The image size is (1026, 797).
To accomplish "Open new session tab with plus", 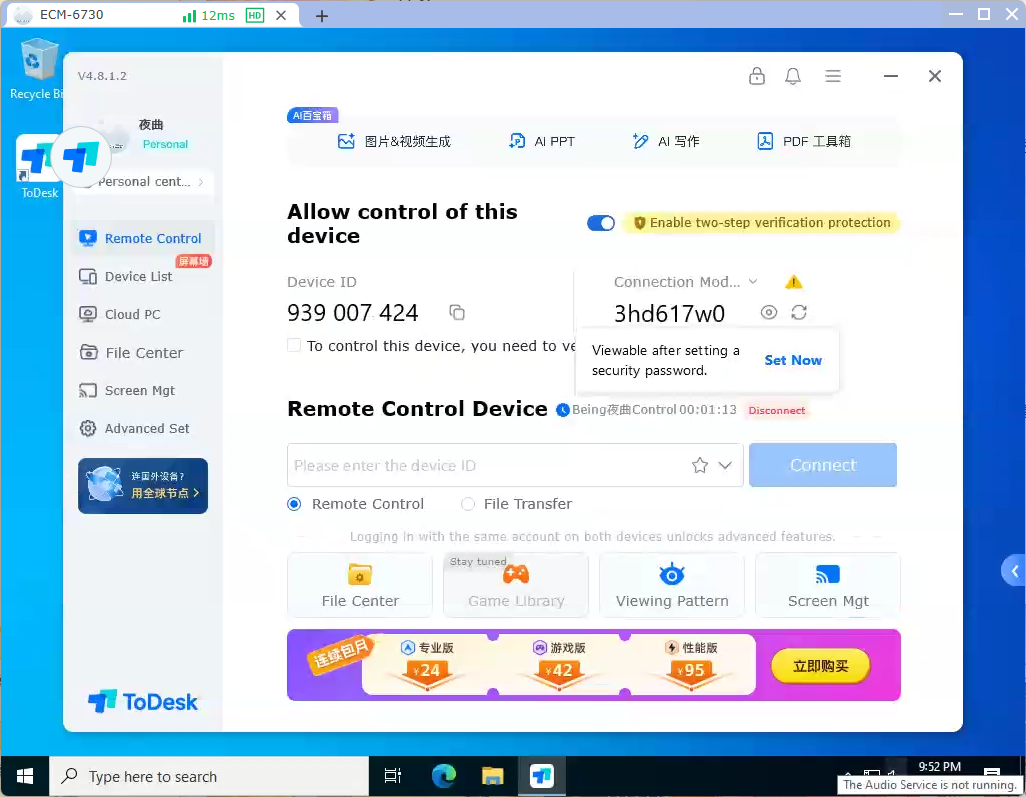I will tap(321, 16).
